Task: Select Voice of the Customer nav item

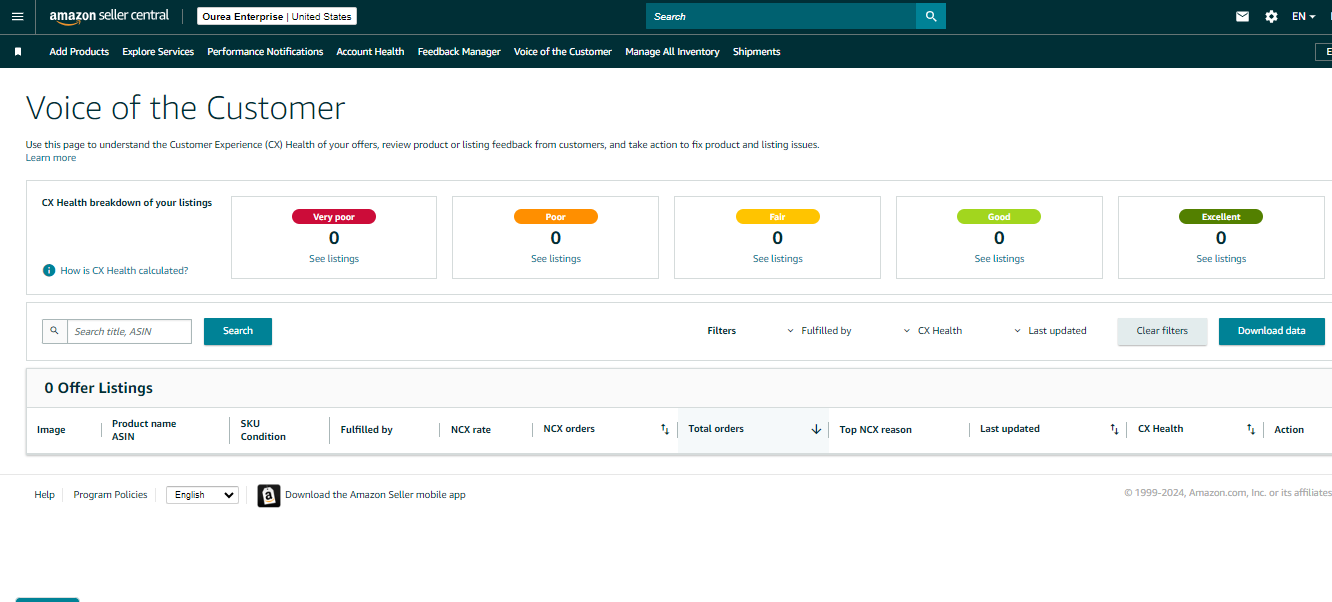Action: (563, 52)
